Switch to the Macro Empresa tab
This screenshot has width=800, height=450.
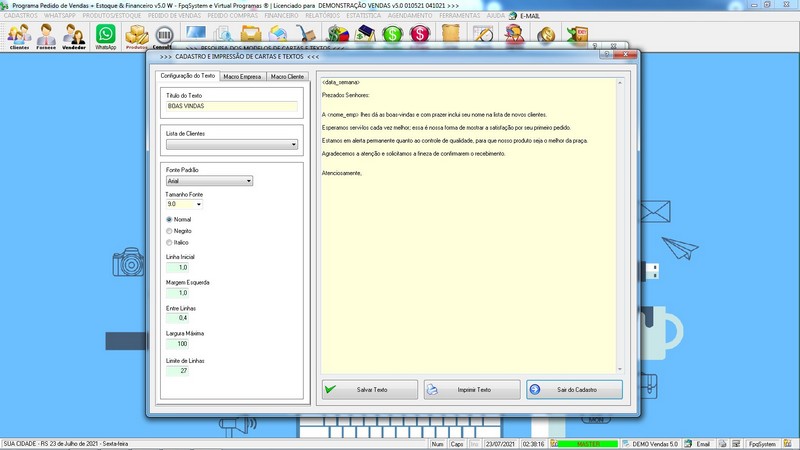[x=242, y=77]
